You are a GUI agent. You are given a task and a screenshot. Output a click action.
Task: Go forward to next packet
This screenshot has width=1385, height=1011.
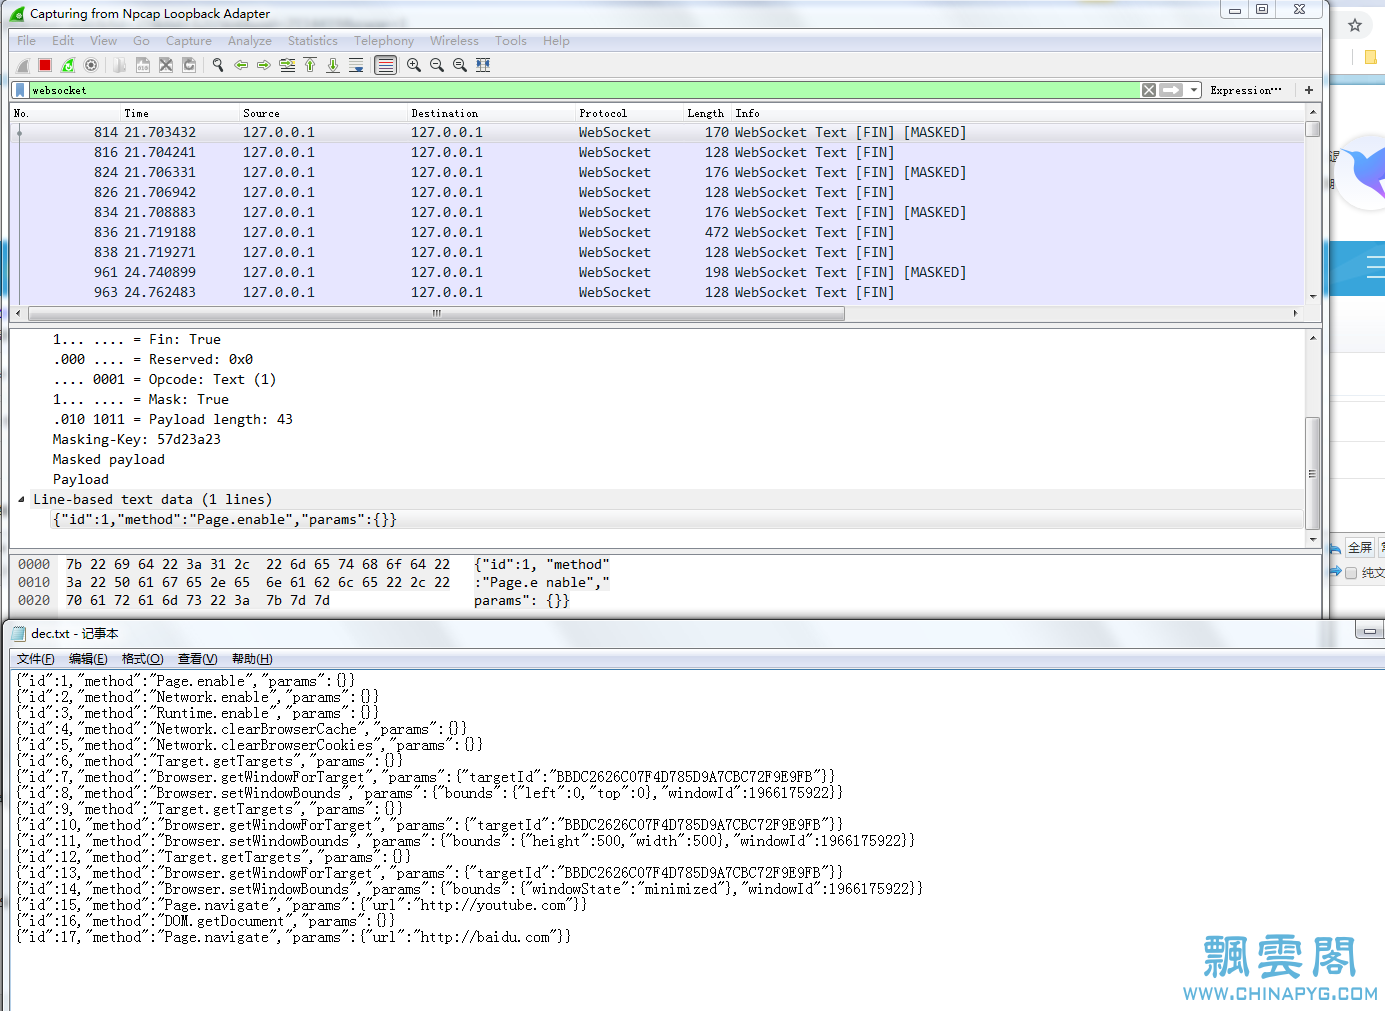(x=264, y=65)
